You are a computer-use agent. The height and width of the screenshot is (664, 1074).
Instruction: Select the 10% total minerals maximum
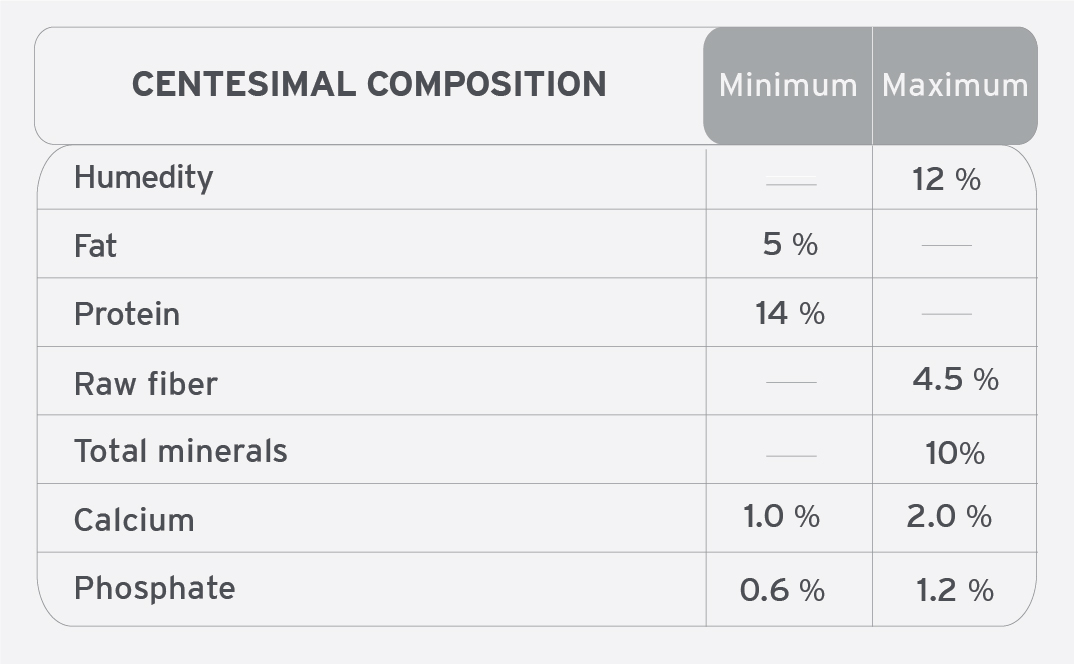[955, 453]
